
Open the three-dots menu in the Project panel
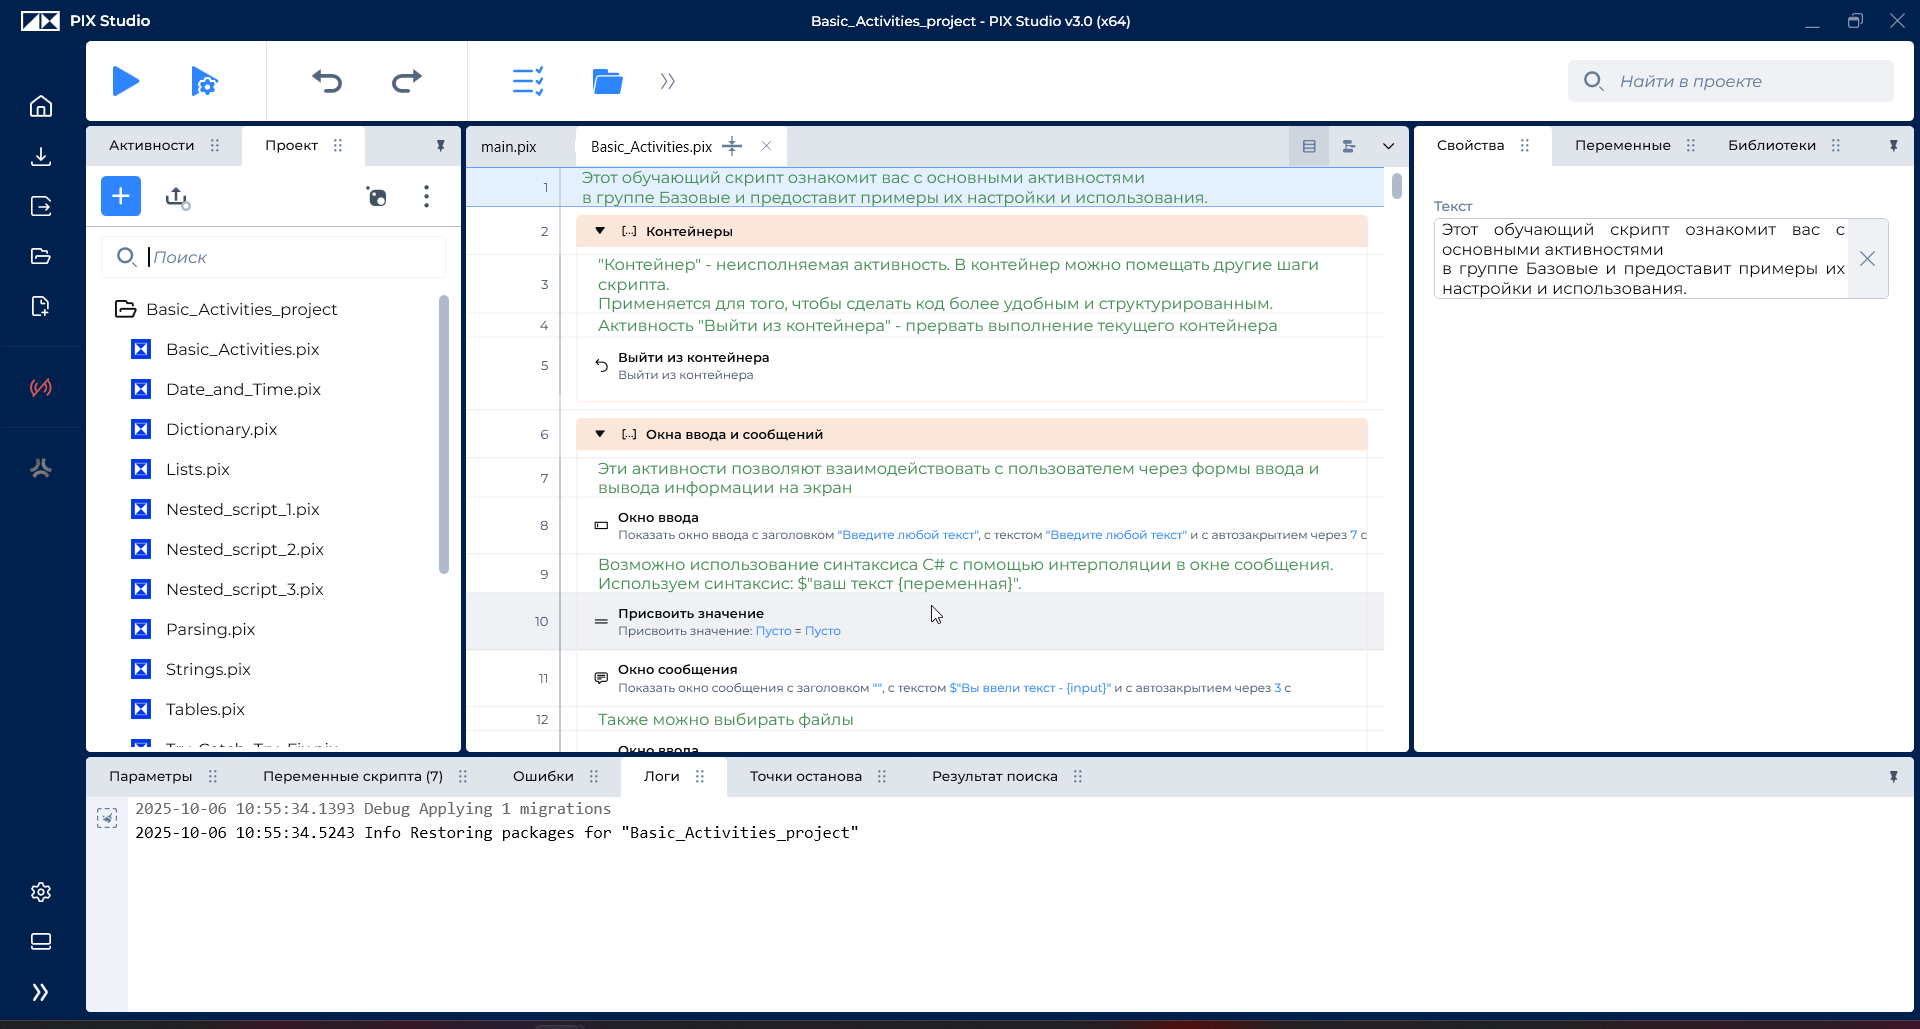tap(426, 196)
